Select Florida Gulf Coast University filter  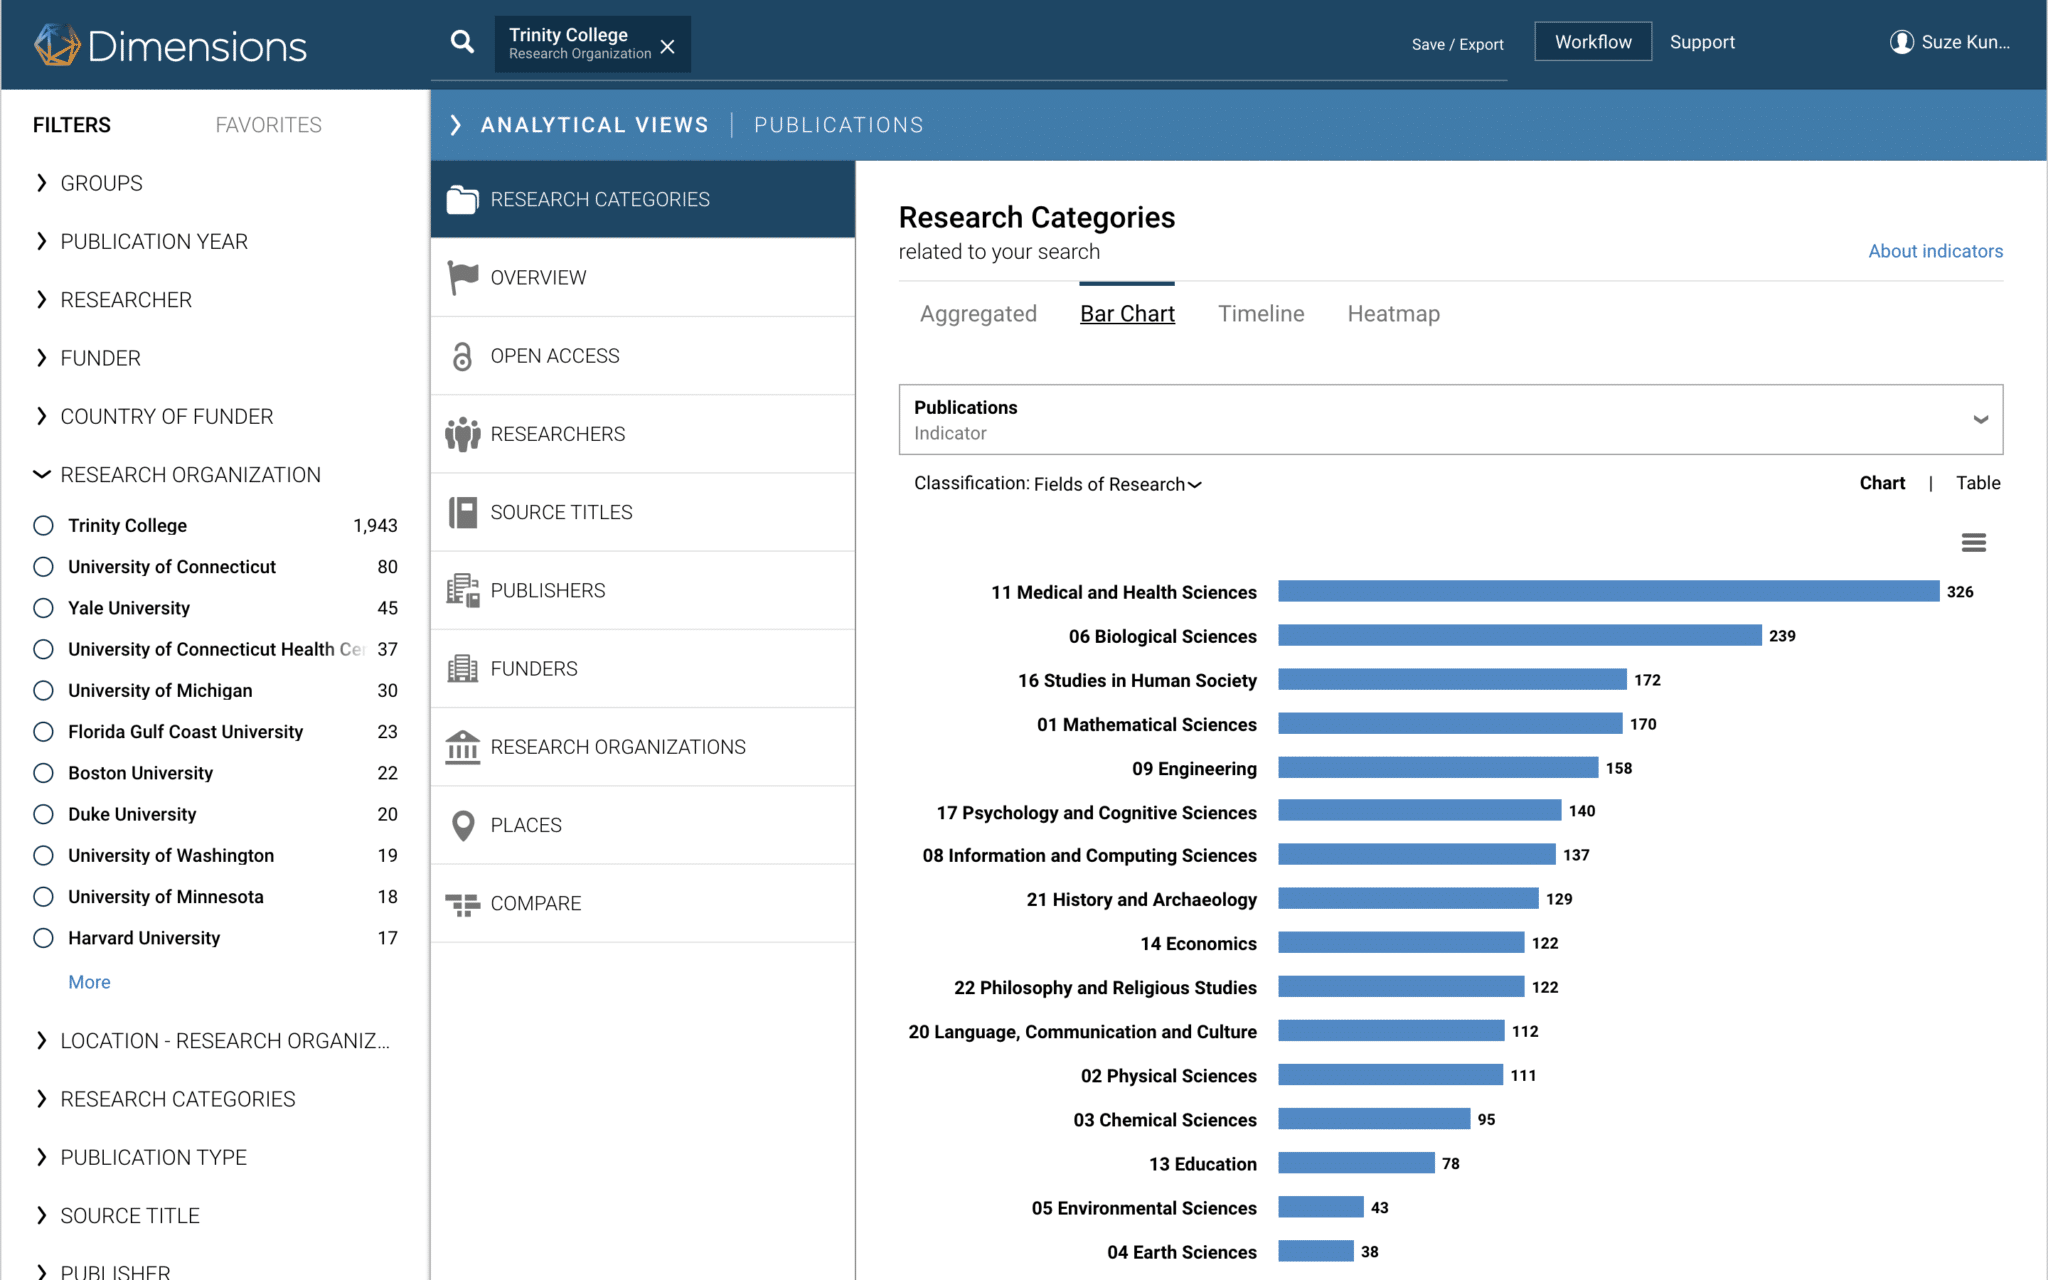(x=43, y=732)
